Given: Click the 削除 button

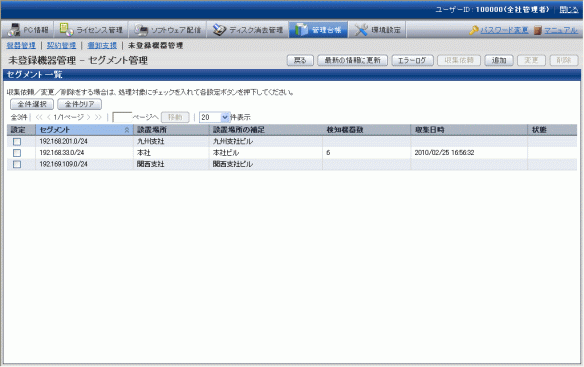Looking at the screenshot, I should tap(564, 60).
